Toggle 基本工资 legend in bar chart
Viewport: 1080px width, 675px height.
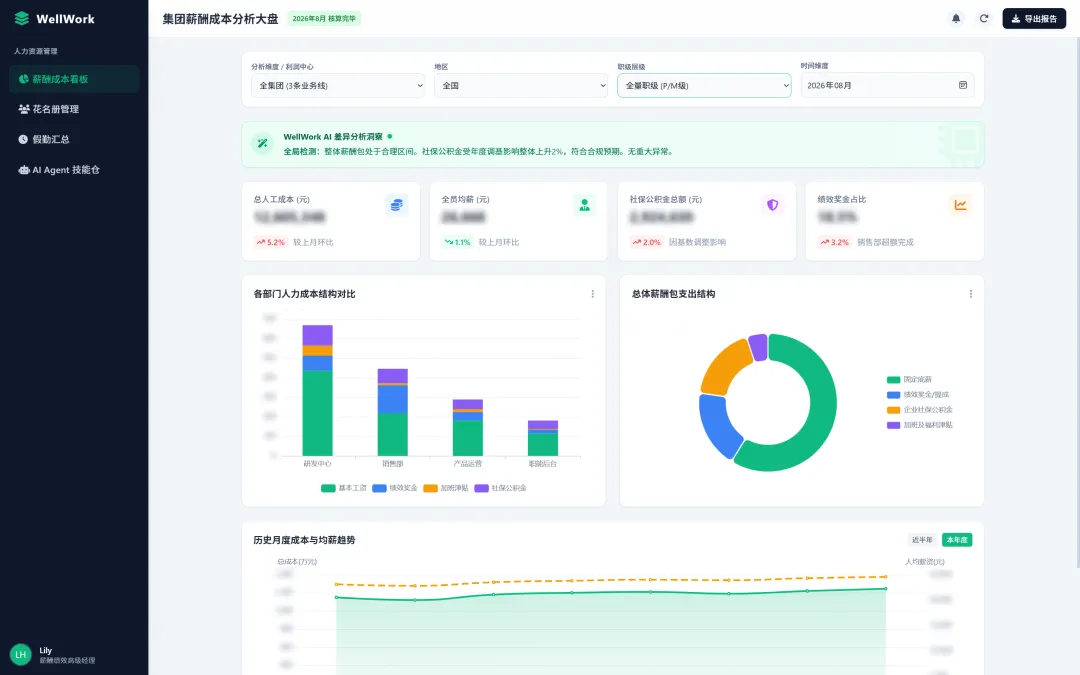(344, 488)
